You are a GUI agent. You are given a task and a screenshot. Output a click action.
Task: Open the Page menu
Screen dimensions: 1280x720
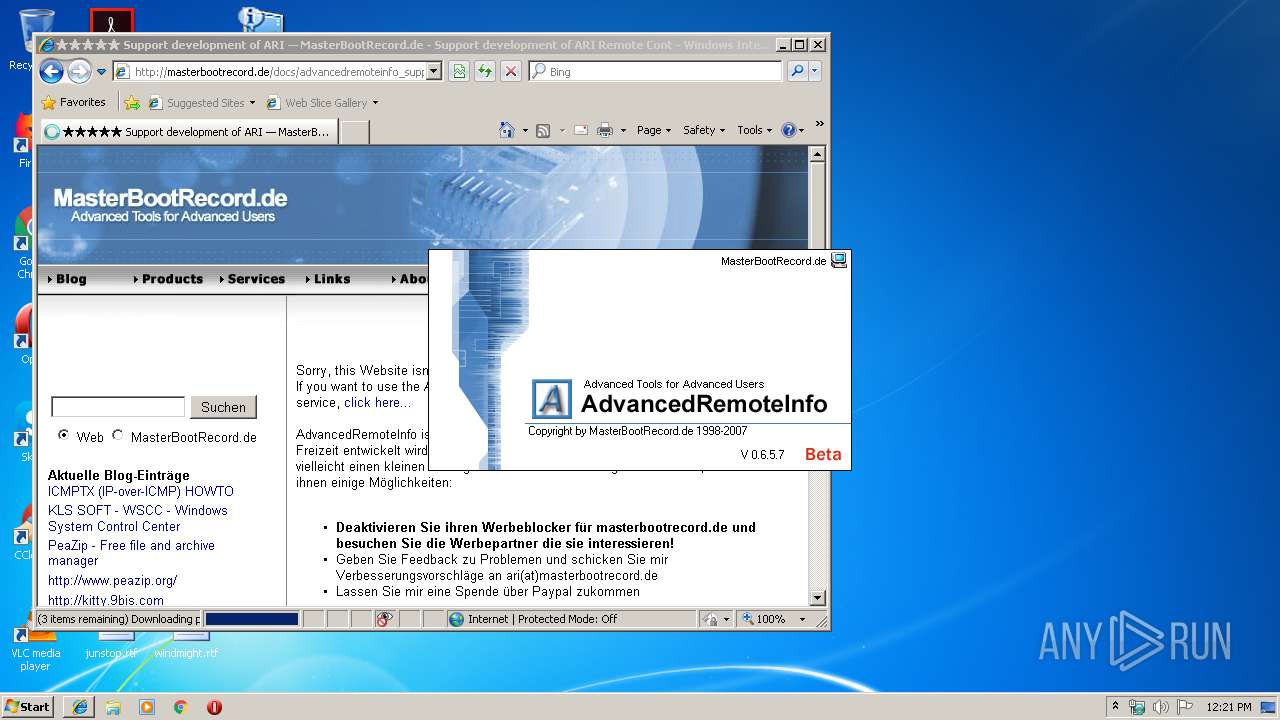point(654,130)
